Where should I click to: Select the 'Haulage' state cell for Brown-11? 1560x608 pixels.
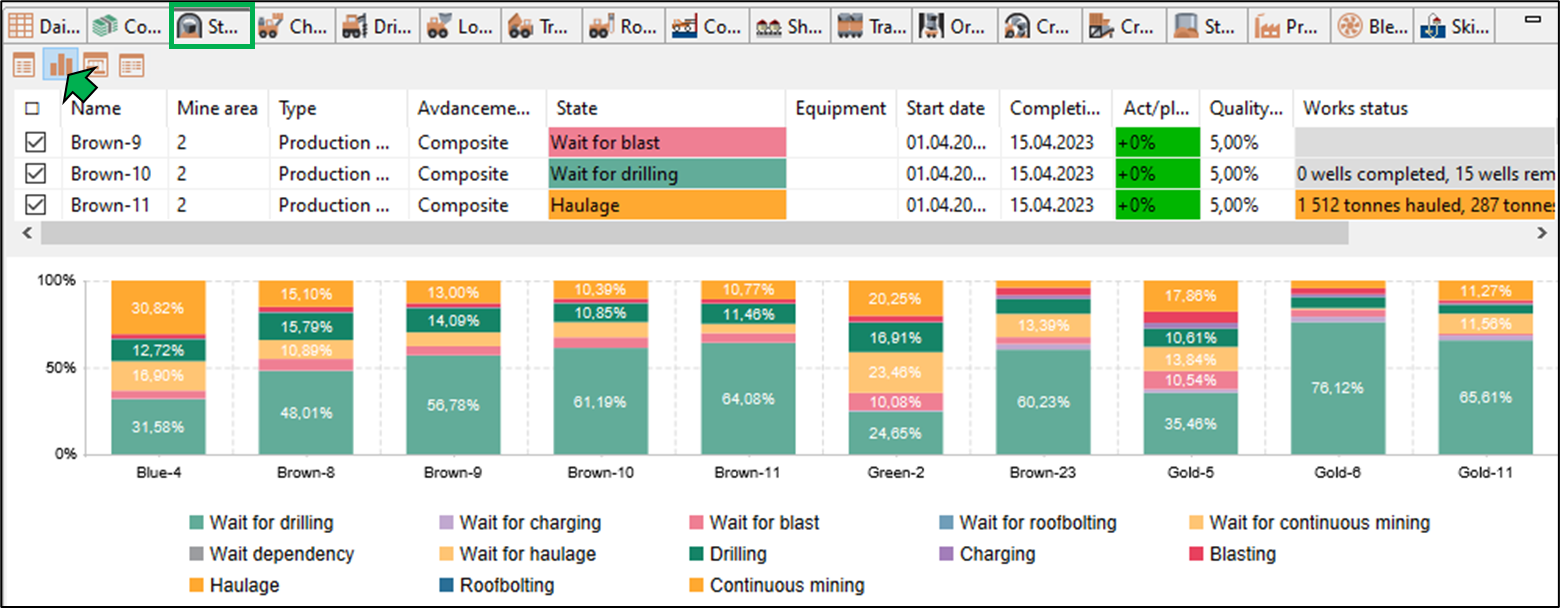[x=667, y=205]
